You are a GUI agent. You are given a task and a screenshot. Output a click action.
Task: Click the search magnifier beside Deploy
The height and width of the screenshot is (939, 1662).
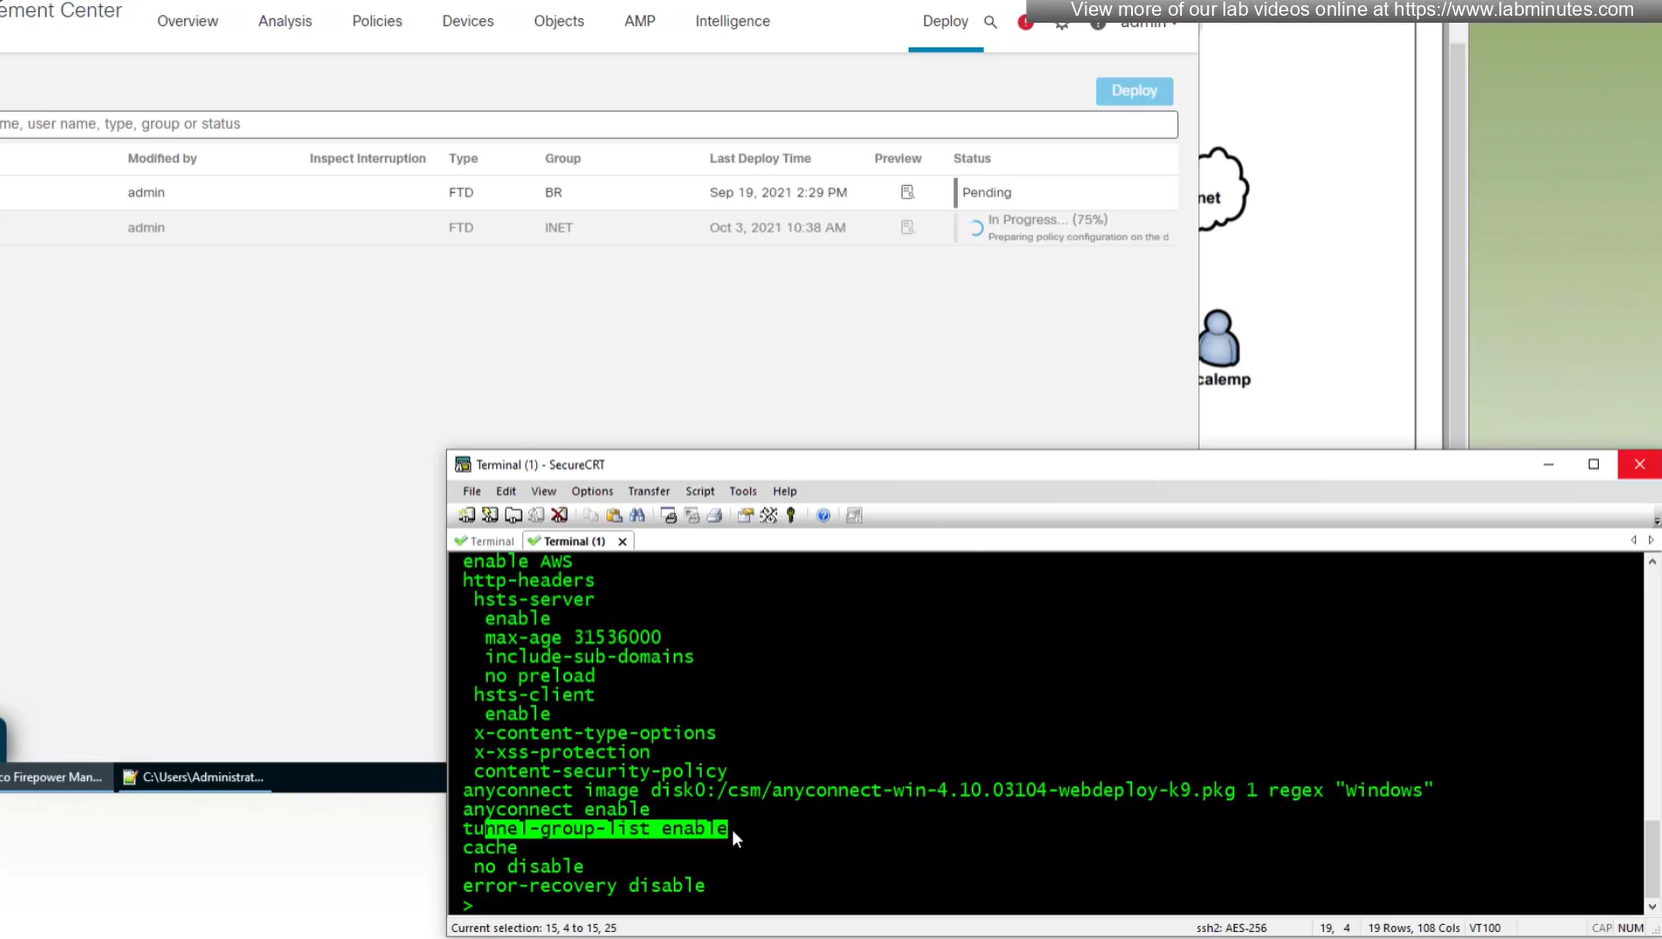(990, 22)
